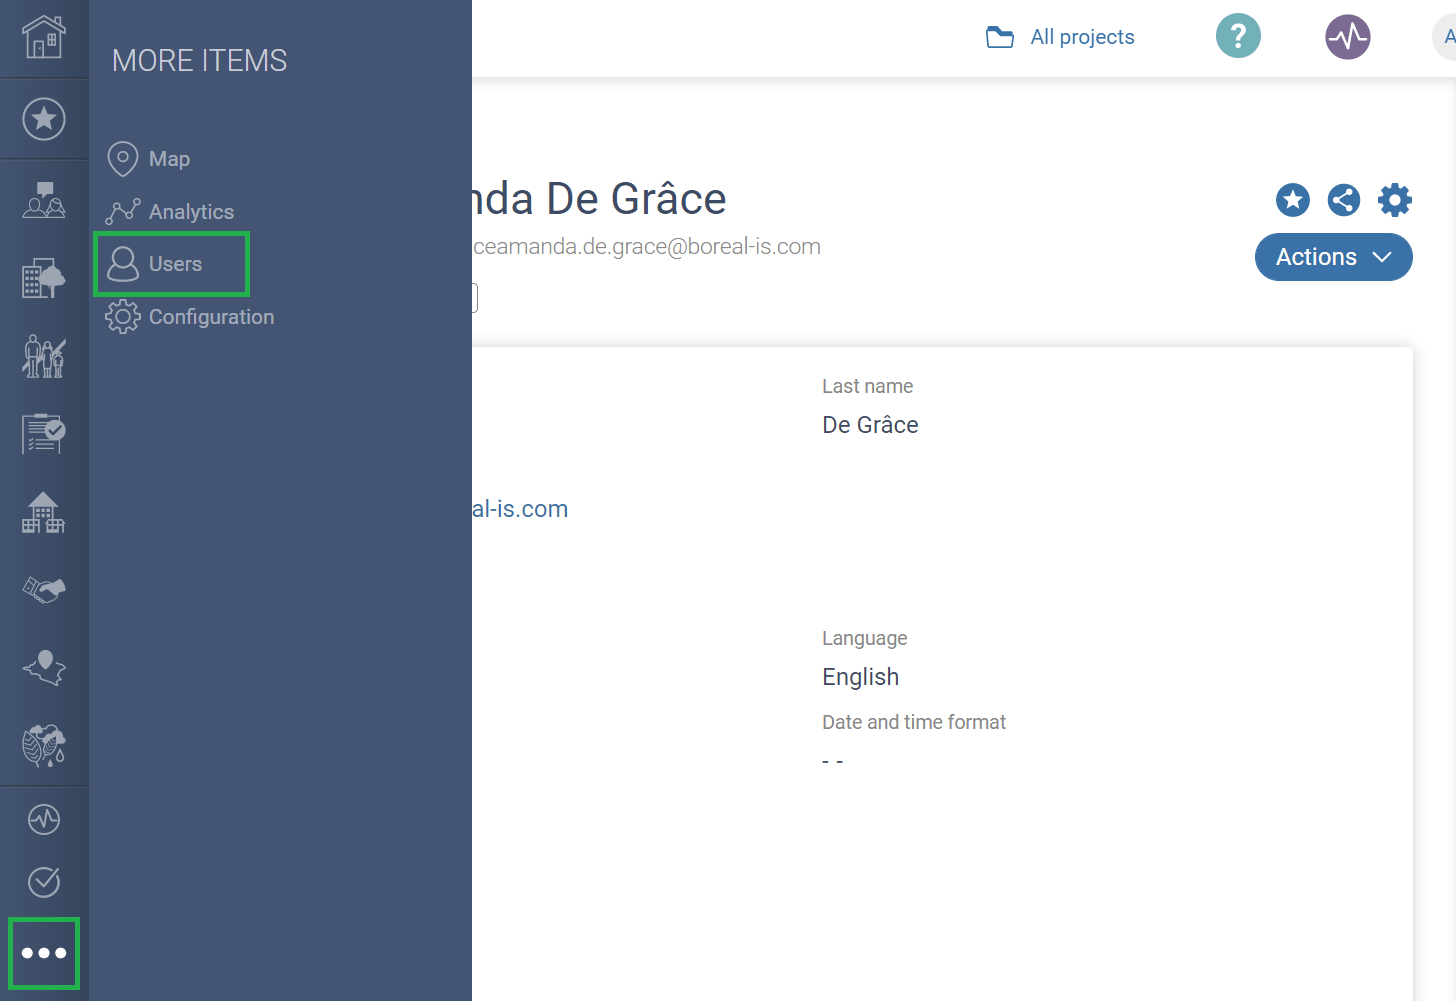Open the map pin land module icon
Screen dimensions: 1456x1001
coord(44,667)
